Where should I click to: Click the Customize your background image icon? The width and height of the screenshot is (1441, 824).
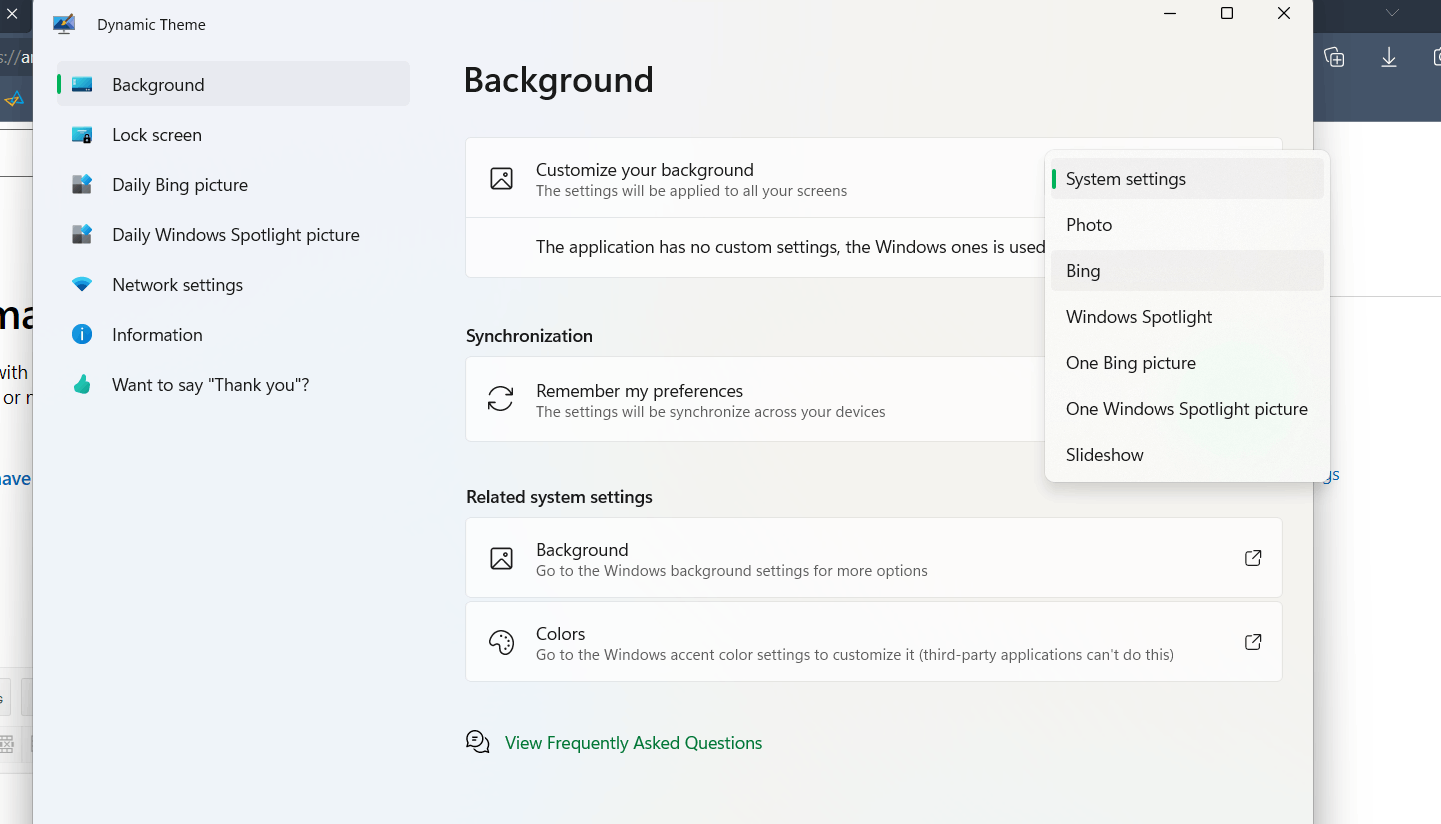coord(501,177)
